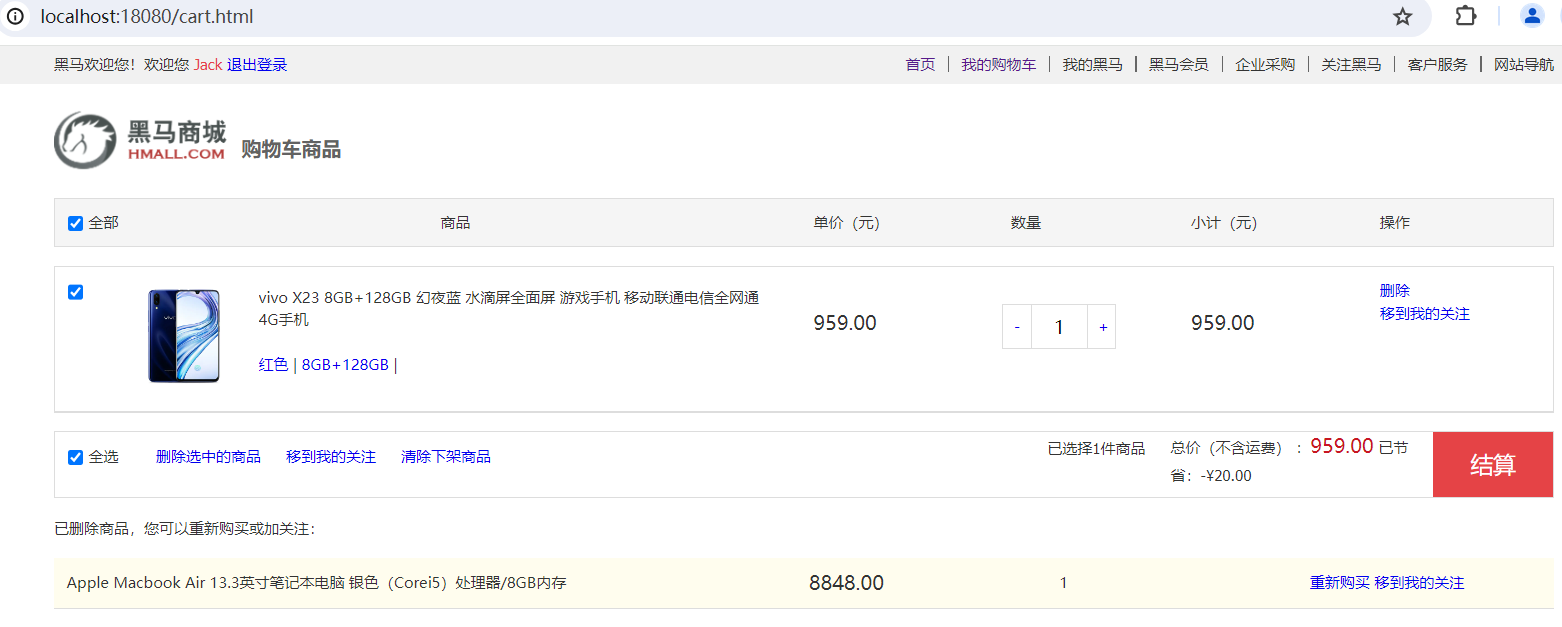
Task: Click the vivo X23 unit price 959.00
Action: pos(844,323)
